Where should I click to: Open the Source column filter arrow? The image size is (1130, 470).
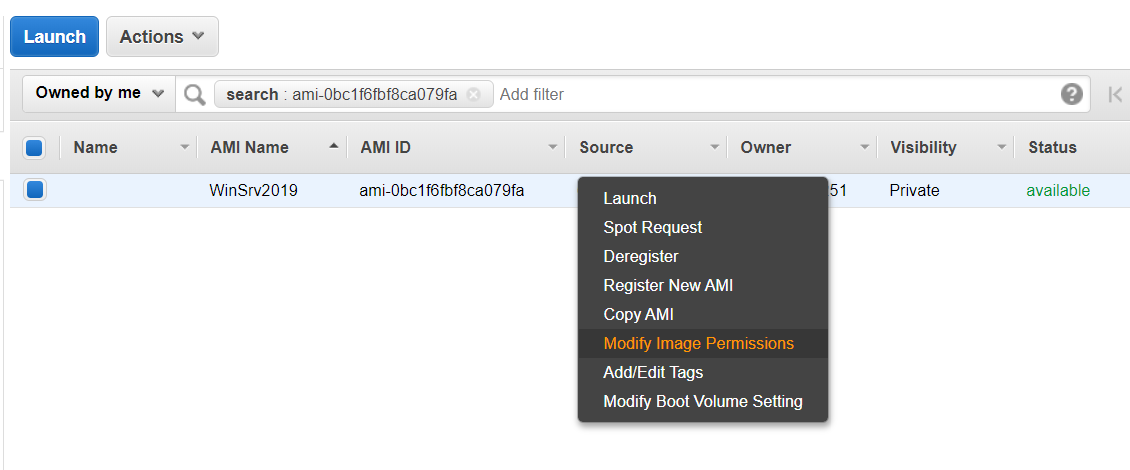pyautogui.click(x=714, y=148)
